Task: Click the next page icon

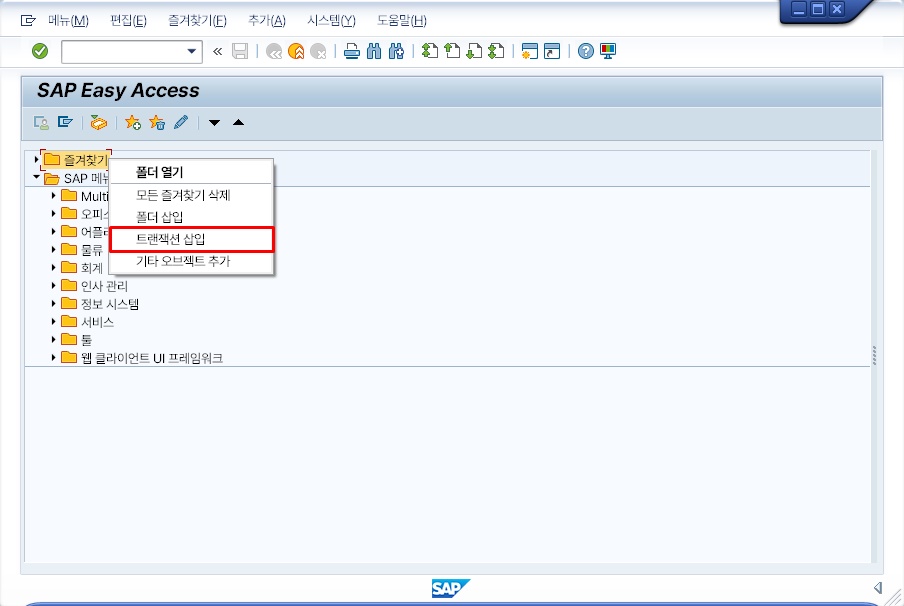Action: point(474,51)
